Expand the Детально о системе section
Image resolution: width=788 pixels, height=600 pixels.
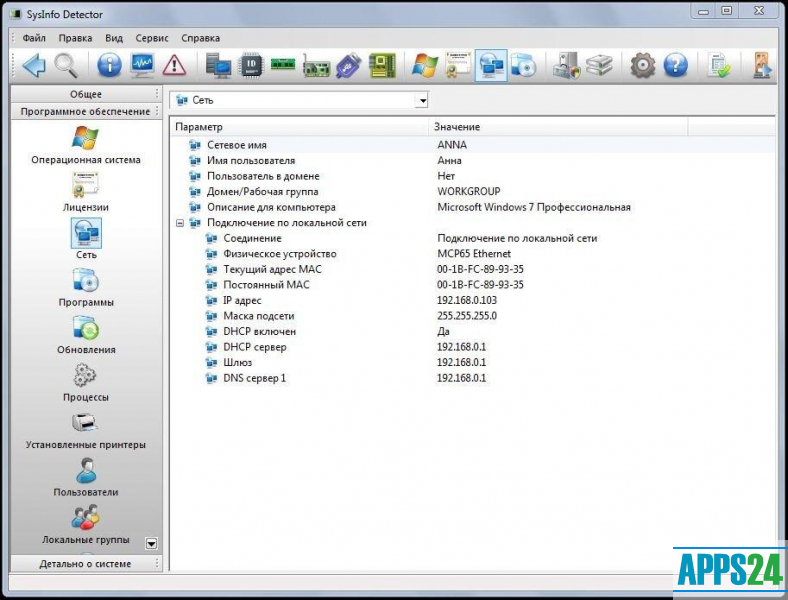86,563
